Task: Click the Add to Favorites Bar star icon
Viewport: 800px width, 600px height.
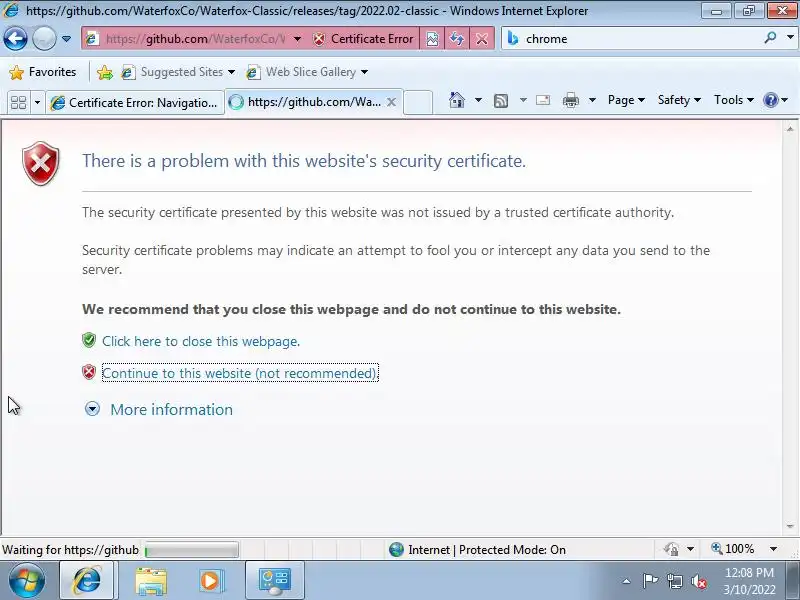Action: (x=105, y=72)
